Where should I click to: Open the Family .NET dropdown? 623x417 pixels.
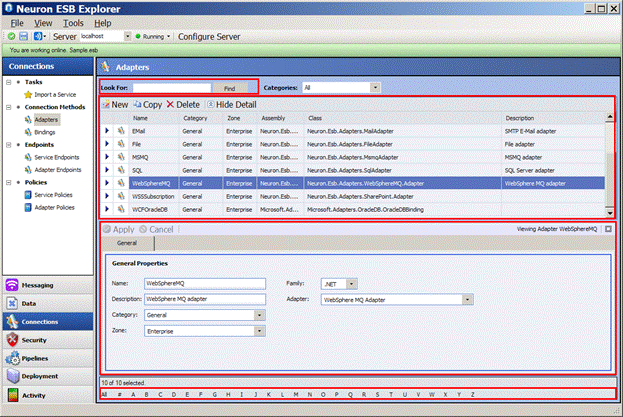pyautogui.click(x=351, y=284)
